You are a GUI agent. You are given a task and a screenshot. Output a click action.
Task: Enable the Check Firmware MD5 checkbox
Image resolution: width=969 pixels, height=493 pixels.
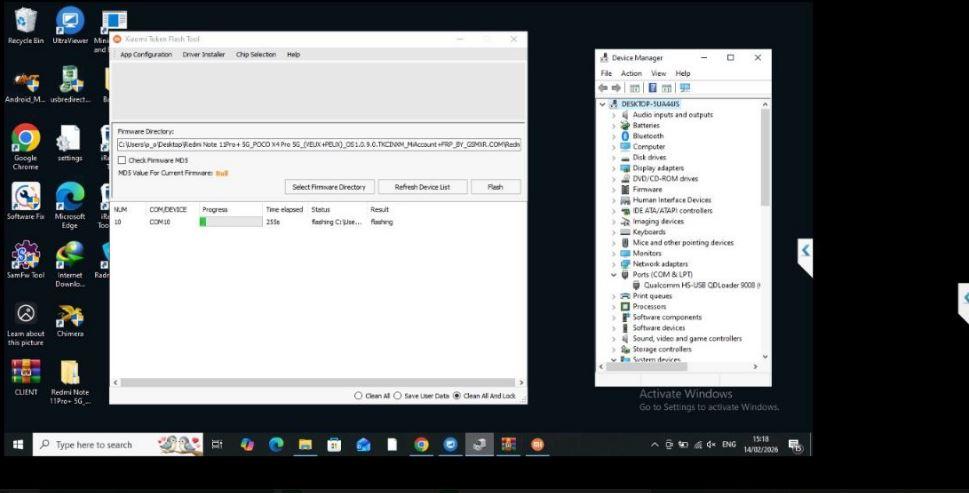point(122,160)
